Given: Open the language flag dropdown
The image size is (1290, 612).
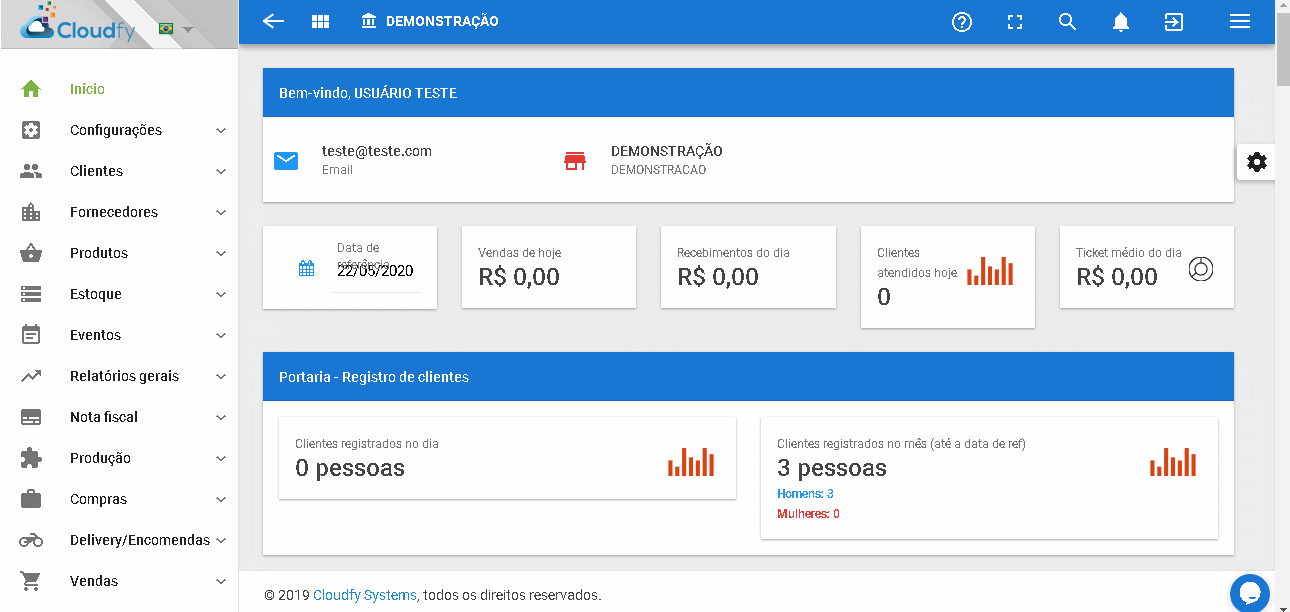Looking at the screenshot, I should (x=176, y=29).
